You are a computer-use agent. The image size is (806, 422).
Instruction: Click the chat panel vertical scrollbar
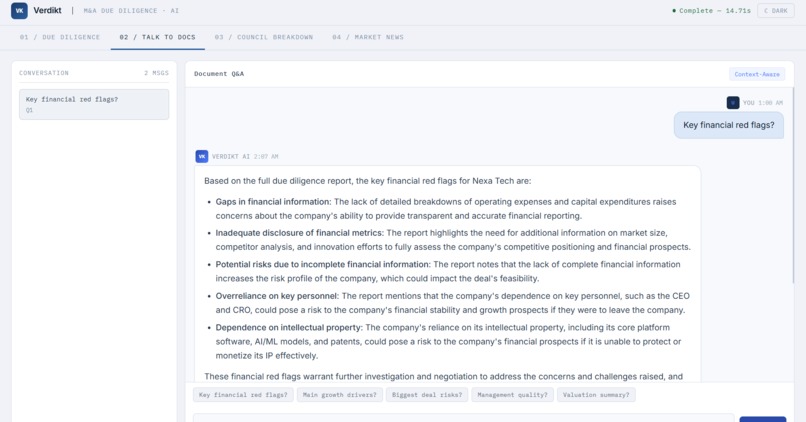click(x=794, y=185)
